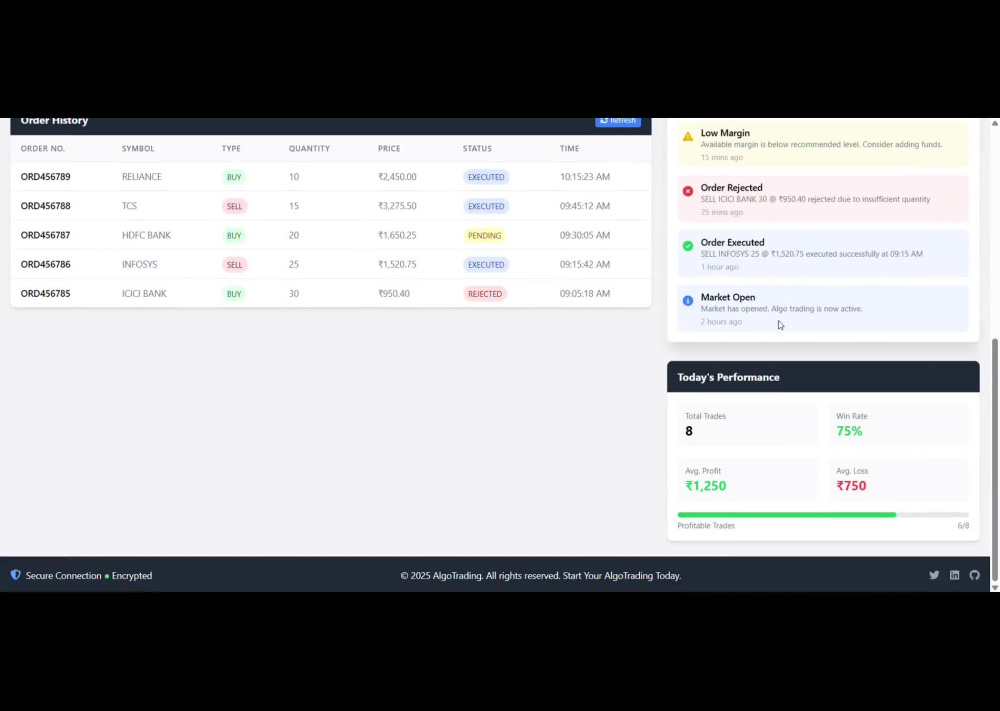Click the STATUS column header

(477, 149)
